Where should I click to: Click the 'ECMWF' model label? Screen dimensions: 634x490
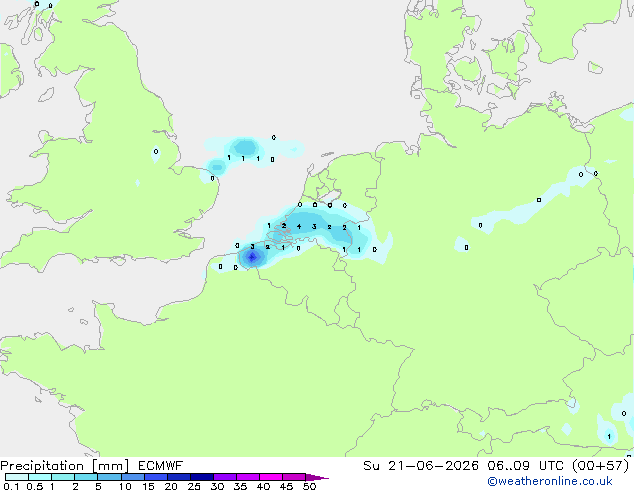pos(161,466)
